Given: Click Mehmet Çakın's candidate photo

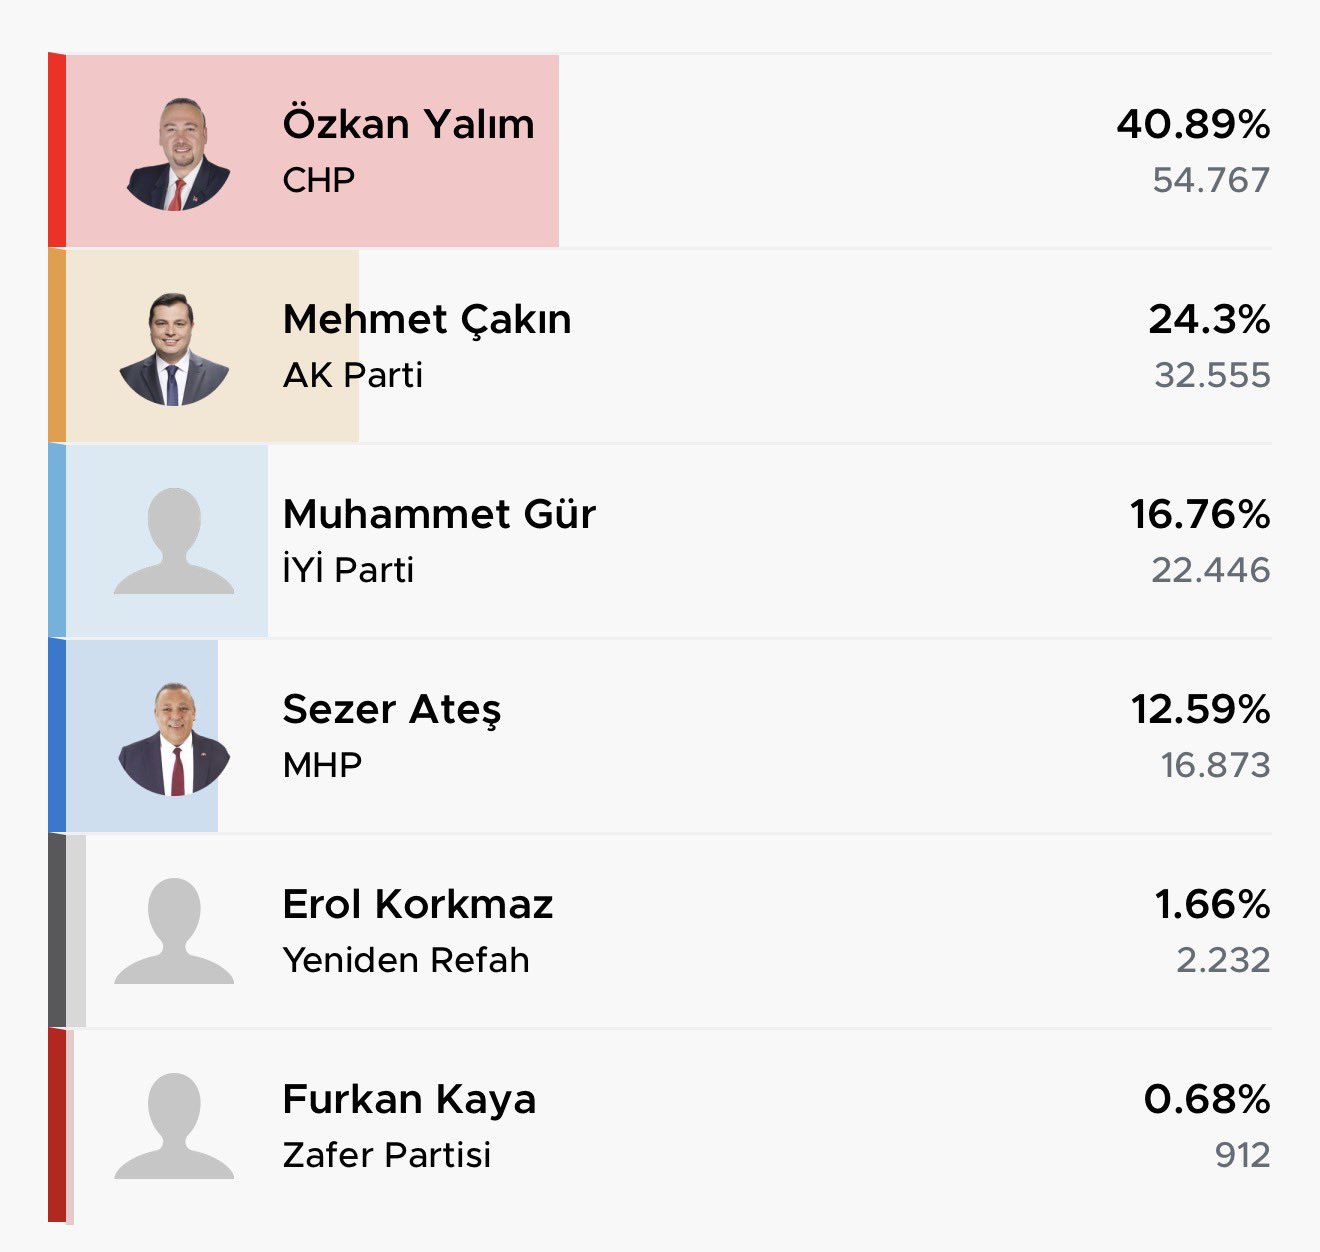Looking at the screenshot, I should point(174,349).
